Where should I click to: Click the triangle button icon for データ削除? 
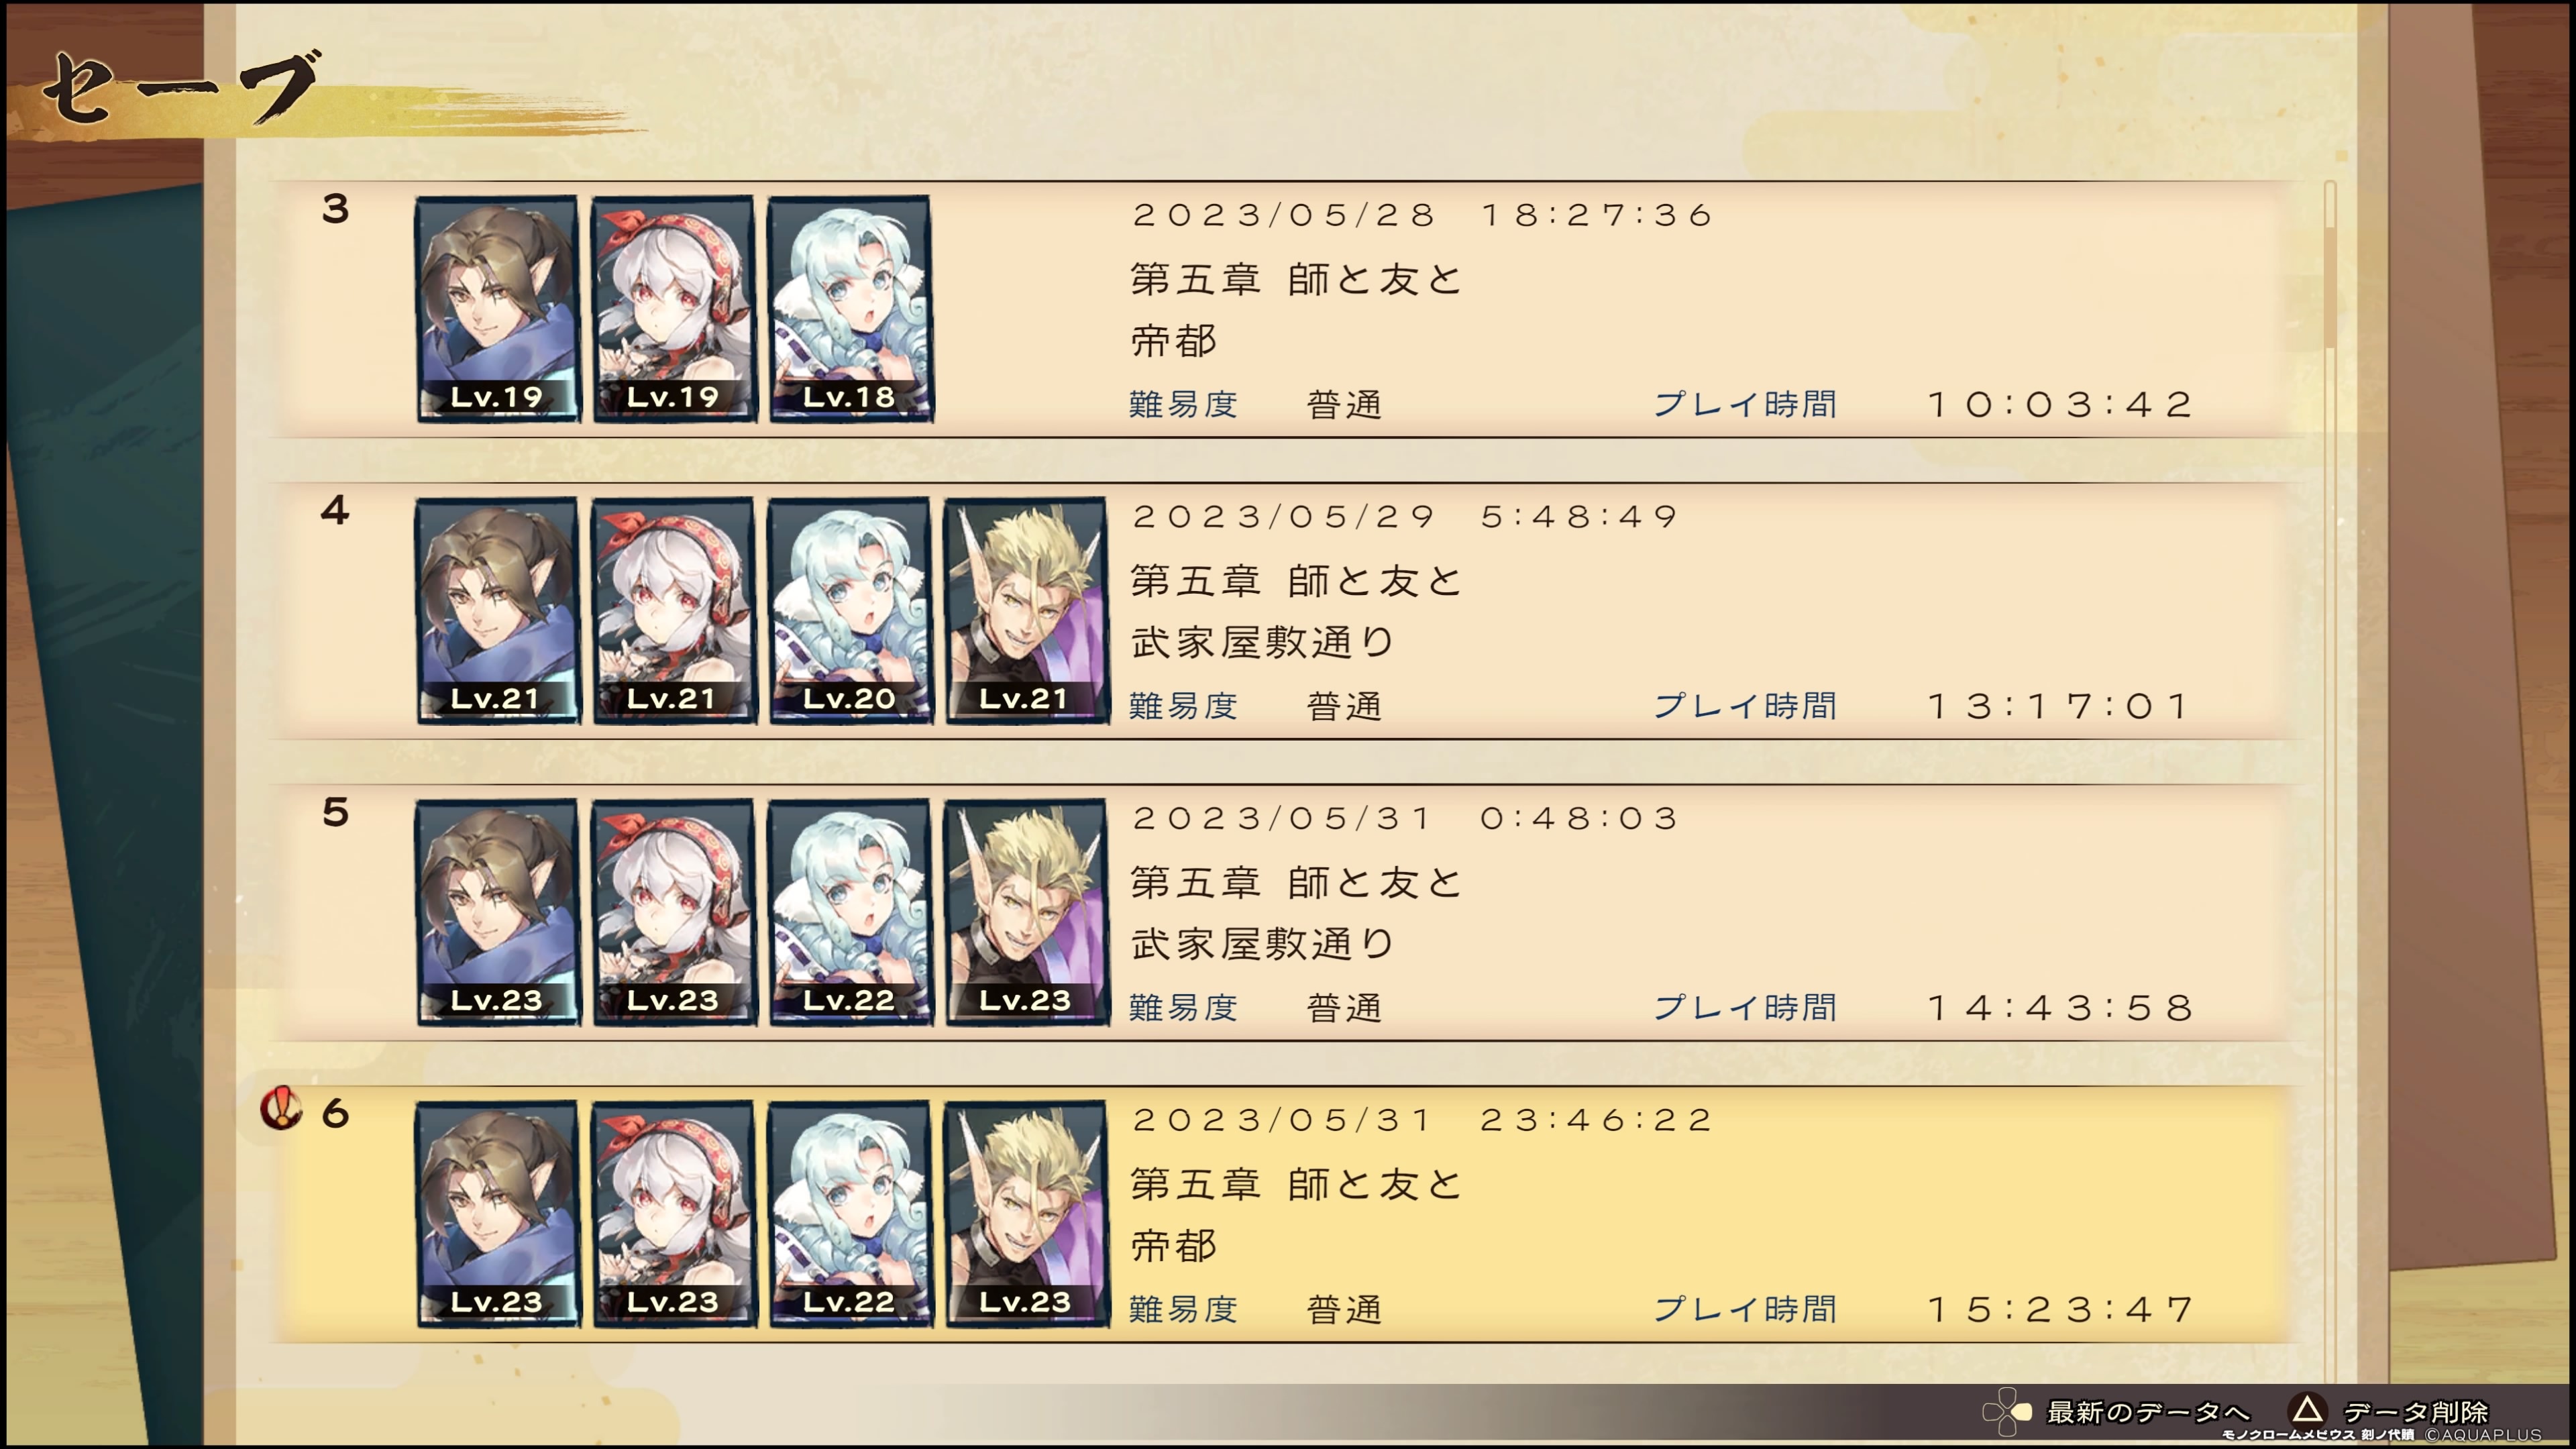coord(2307,1410)
